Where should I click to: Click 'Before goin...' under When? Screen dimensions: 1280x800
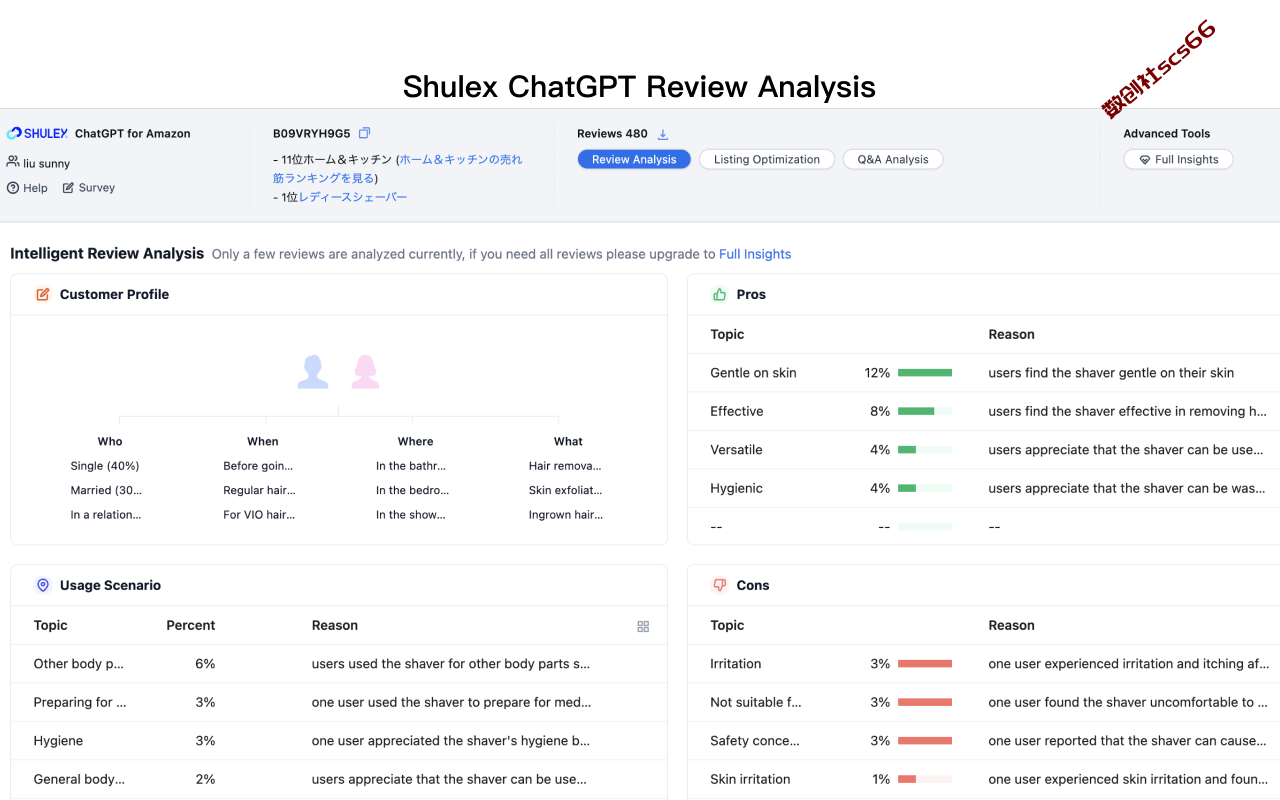coord(258,466)
